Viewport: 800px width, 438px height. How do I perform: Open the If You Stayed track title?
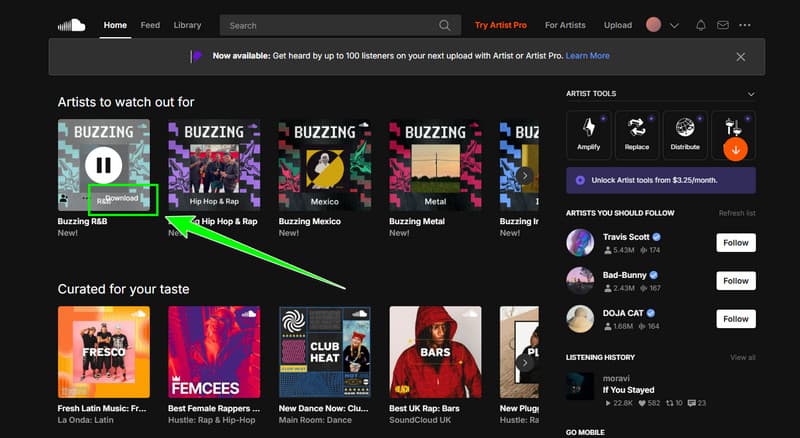(629, 390)
